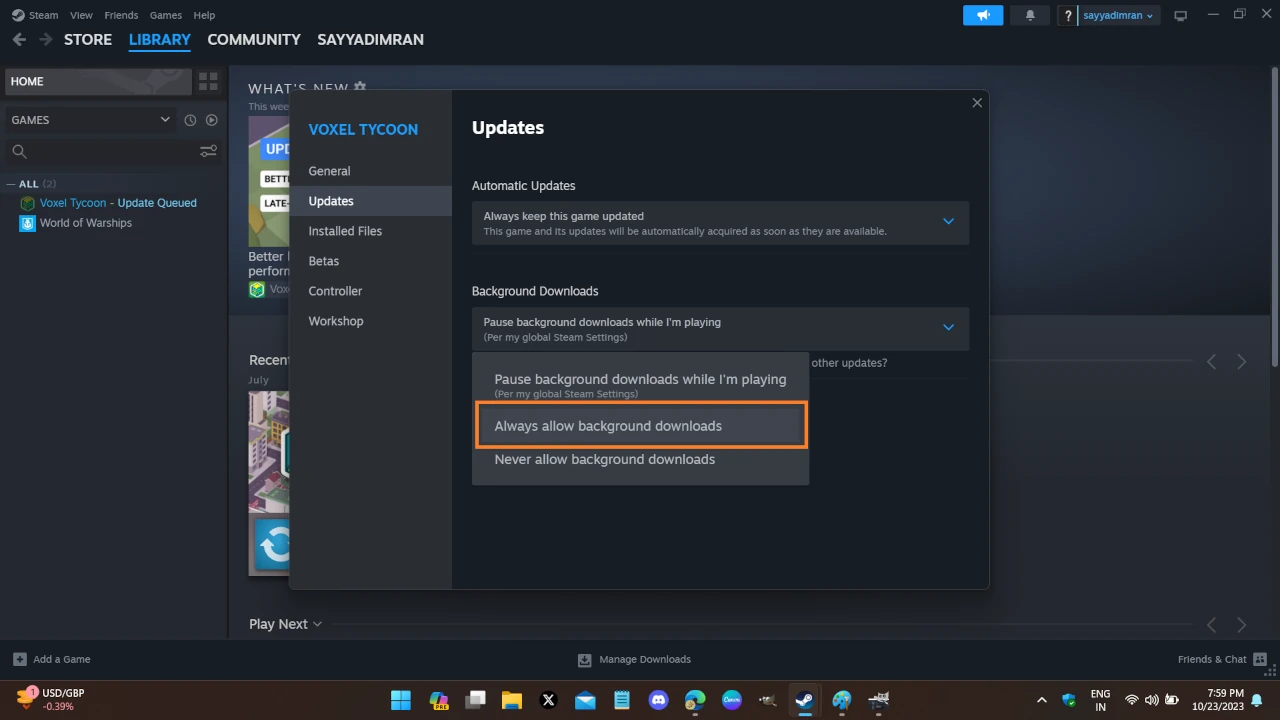Open File Explorer from the taskbar
This screenshot has width=1280, height=720.
(x=512, y=699)
